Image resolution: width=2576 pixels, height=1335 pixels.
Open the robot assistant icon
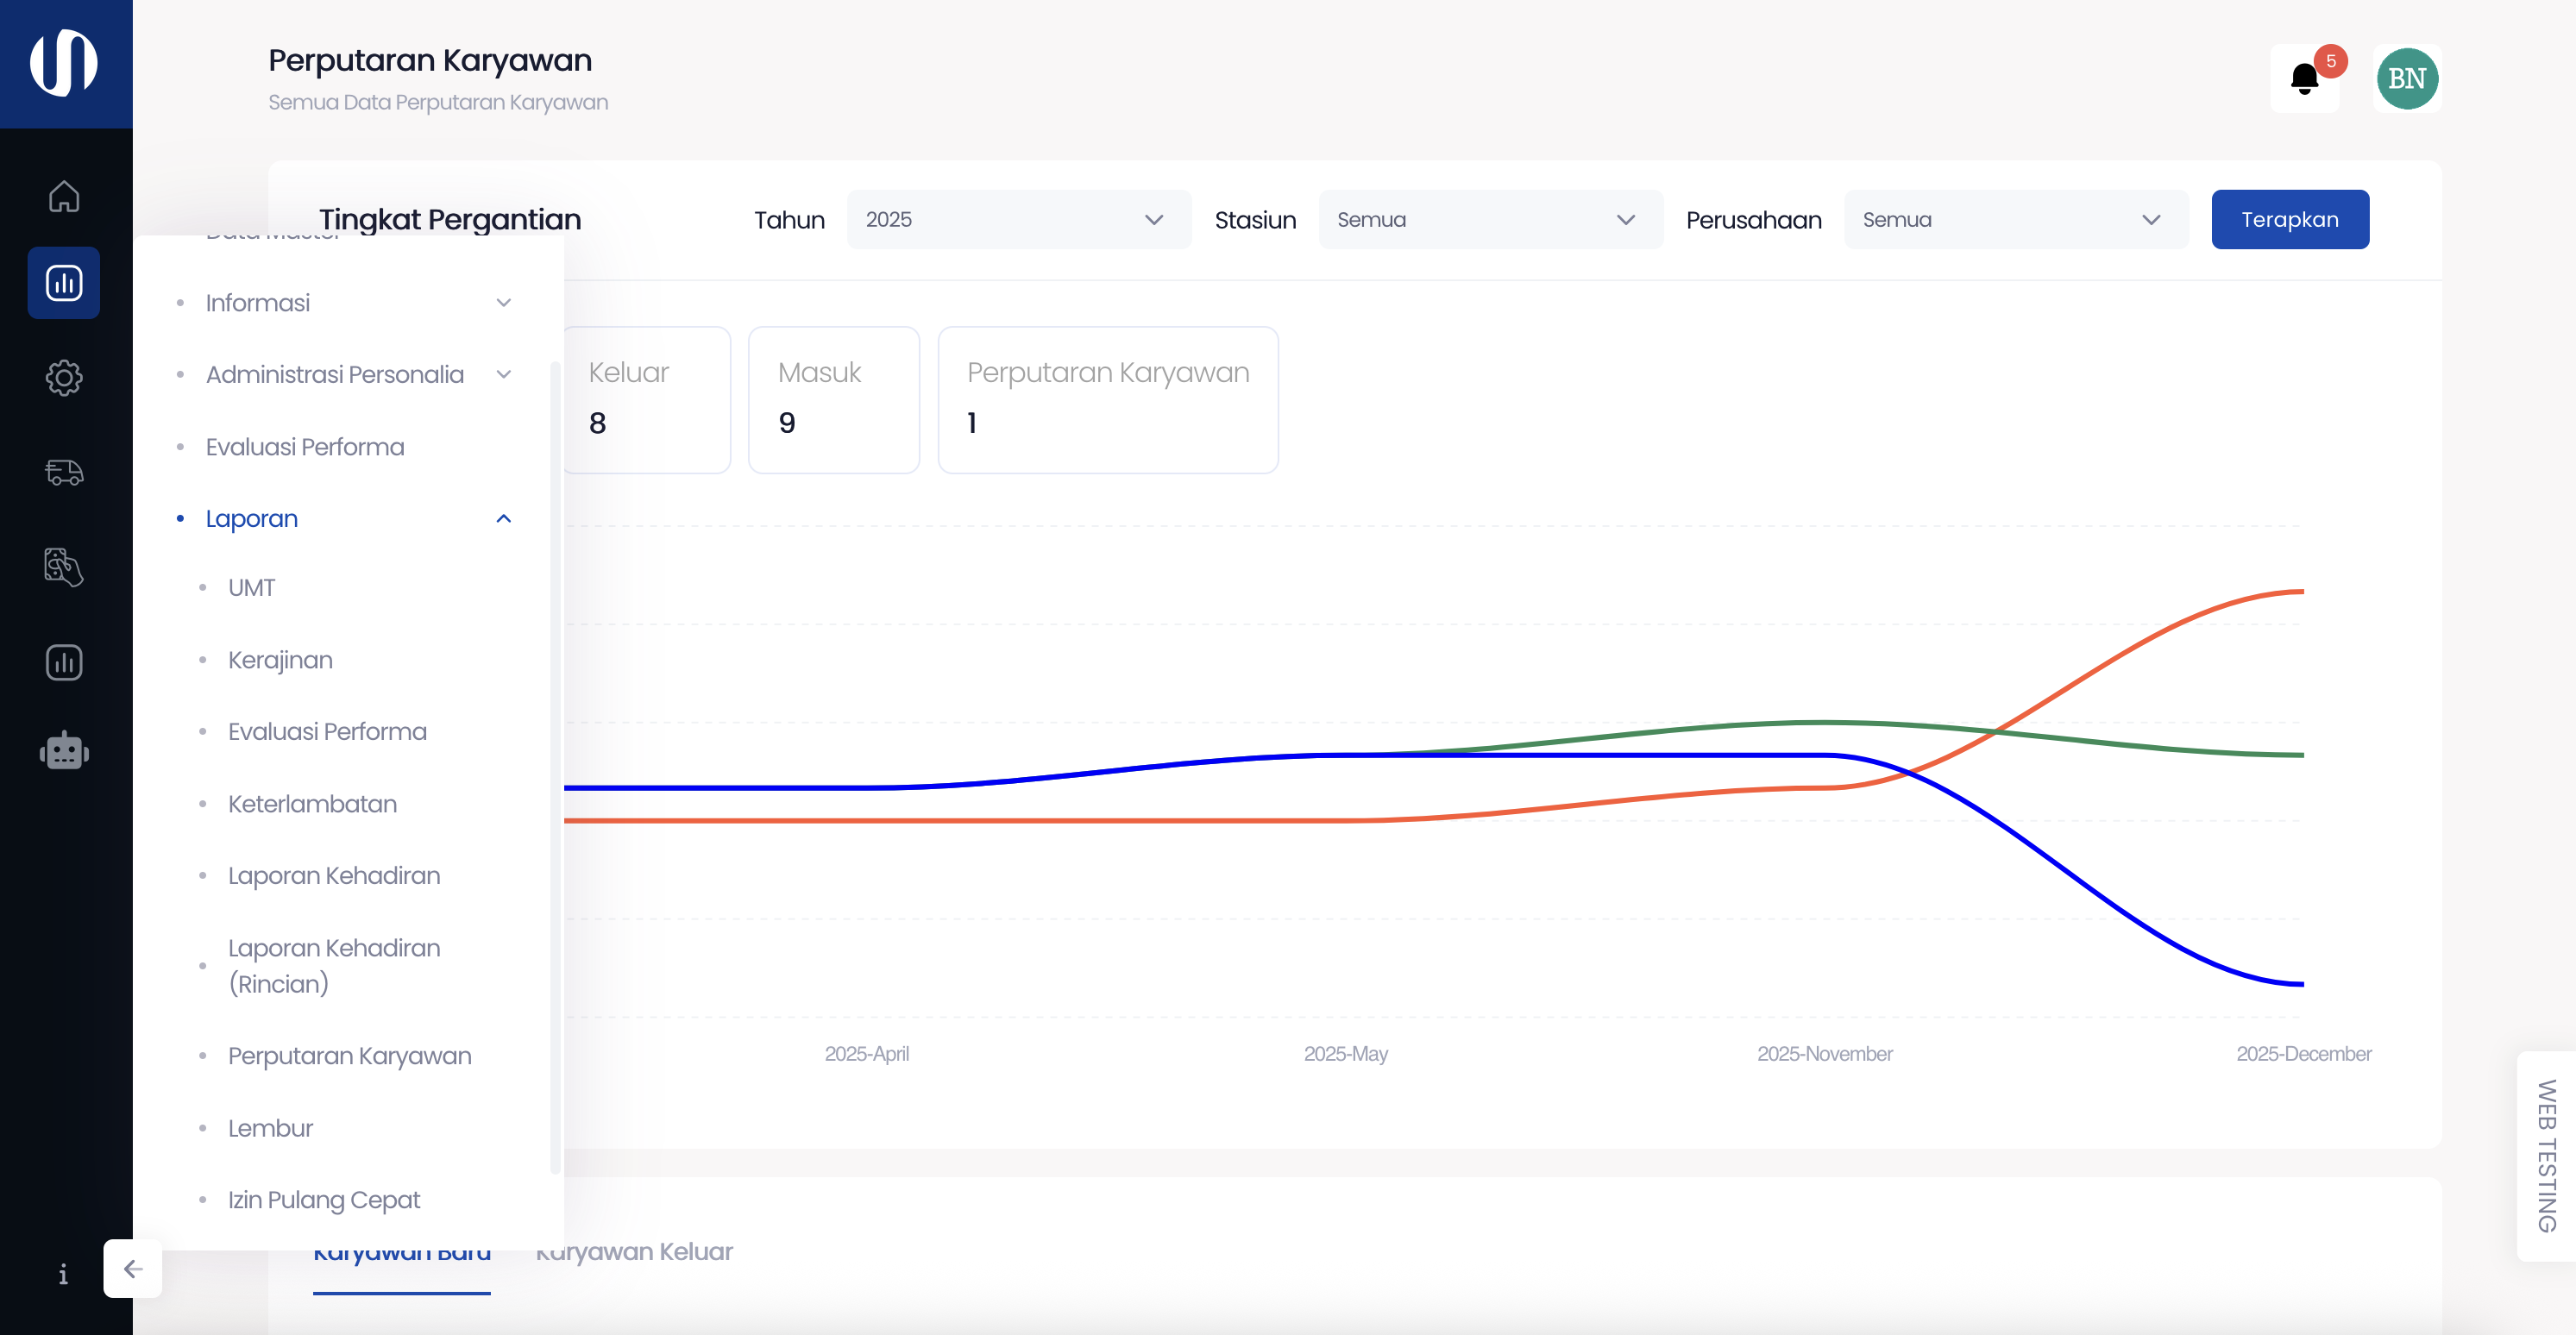point(64,751)
